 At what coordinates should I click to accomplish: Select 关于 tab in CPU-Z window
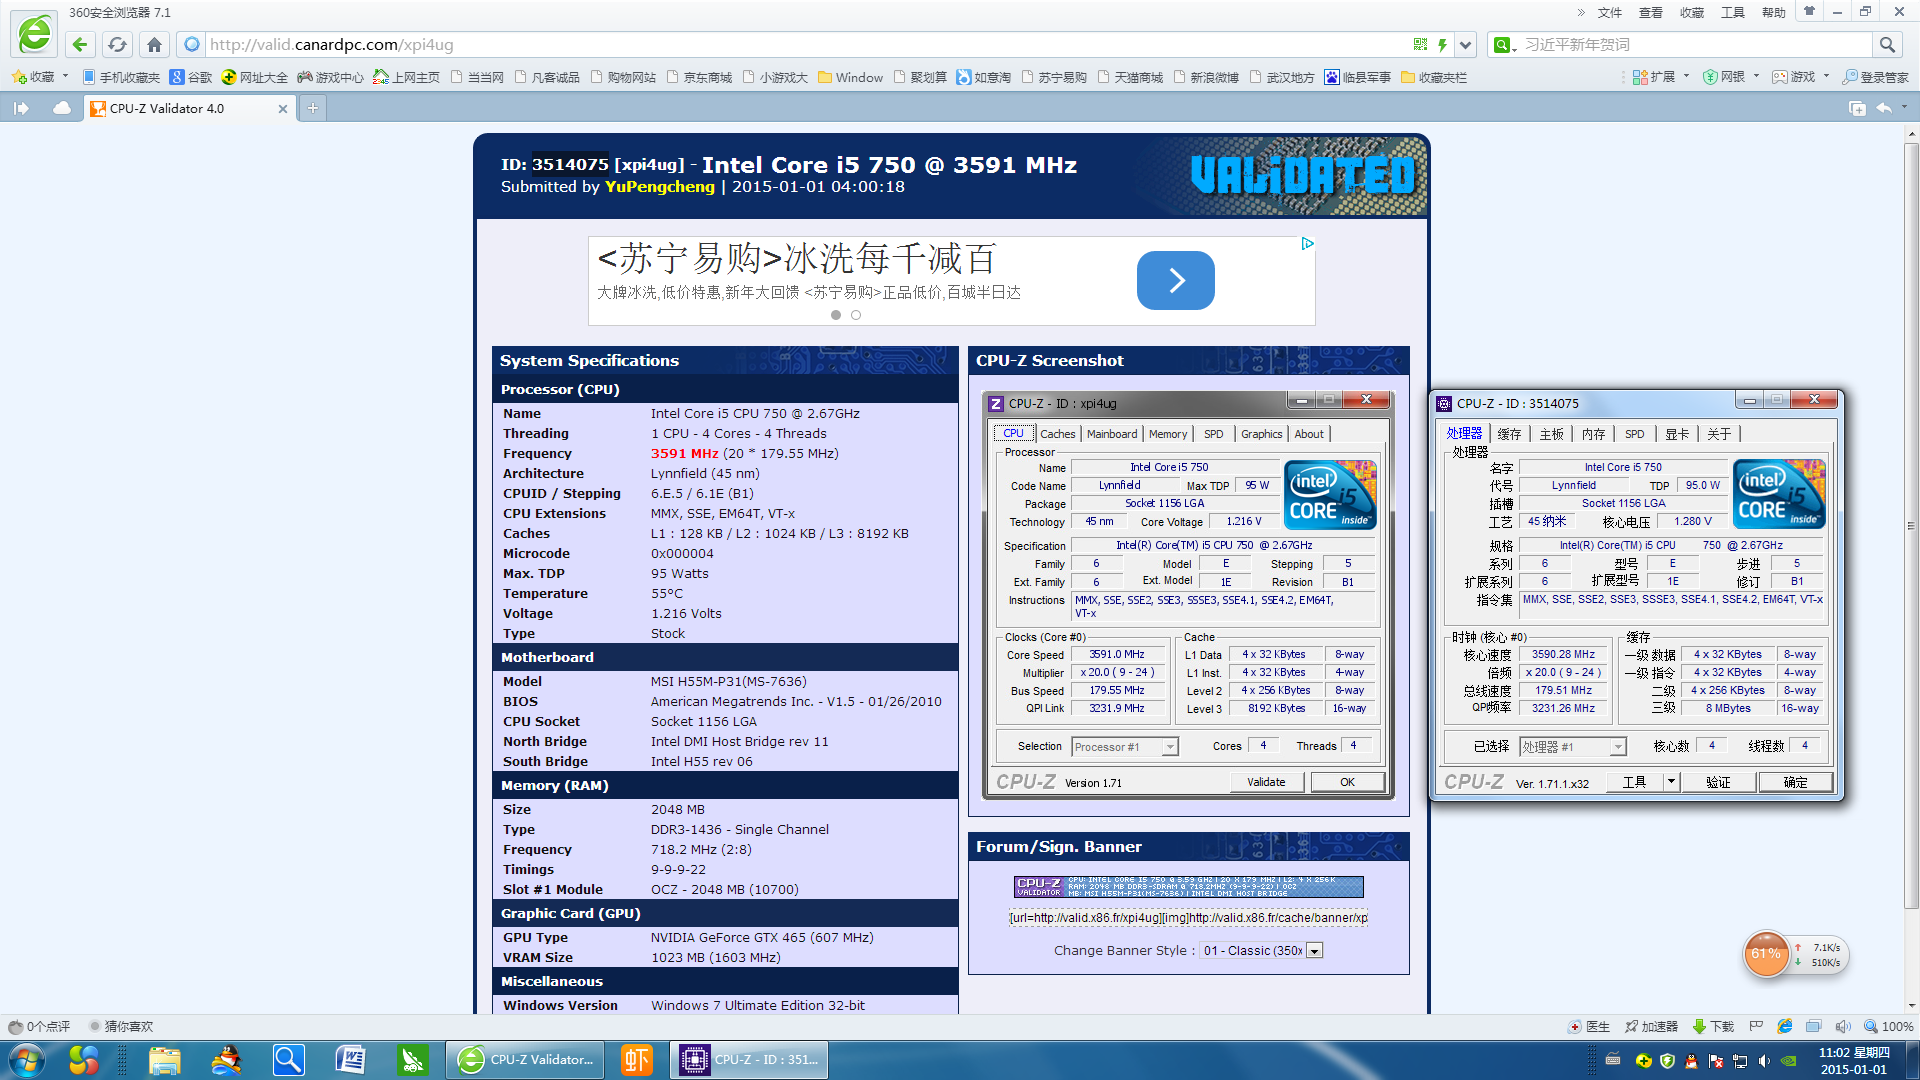[x=1718, y=434]
